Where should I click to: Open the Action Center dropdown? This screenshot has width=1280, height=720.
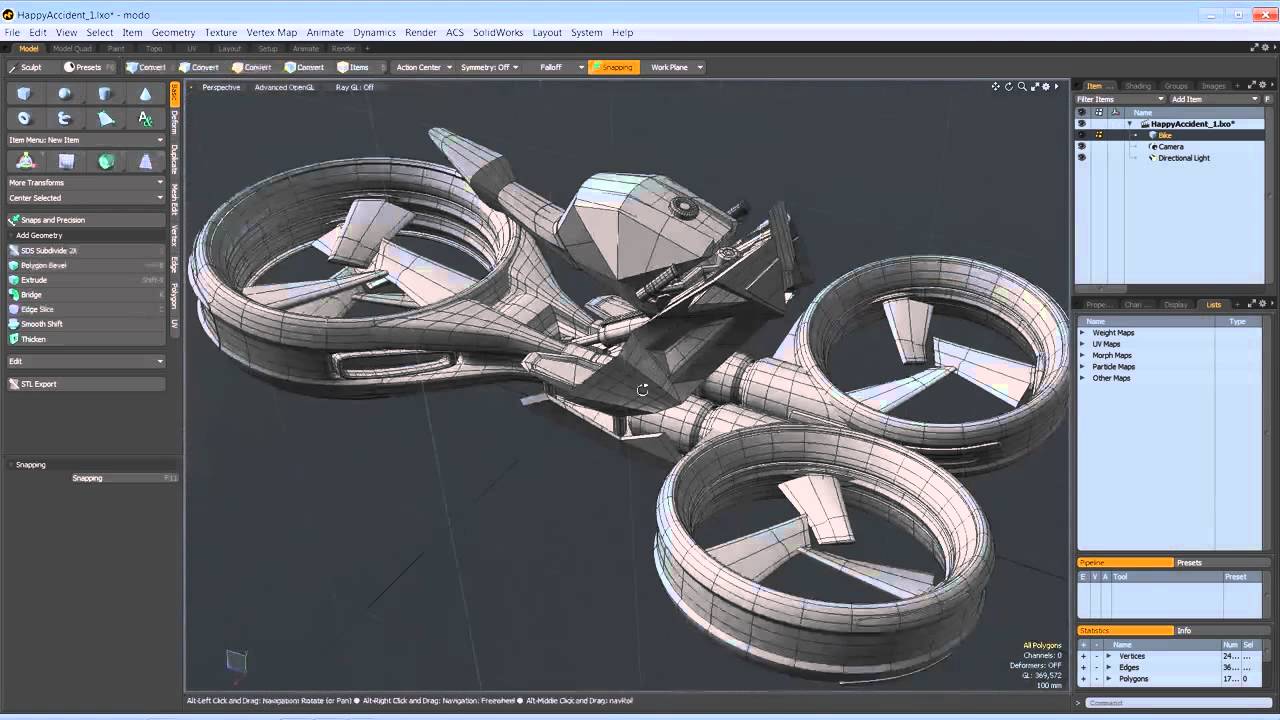click(x=424, y=67)
